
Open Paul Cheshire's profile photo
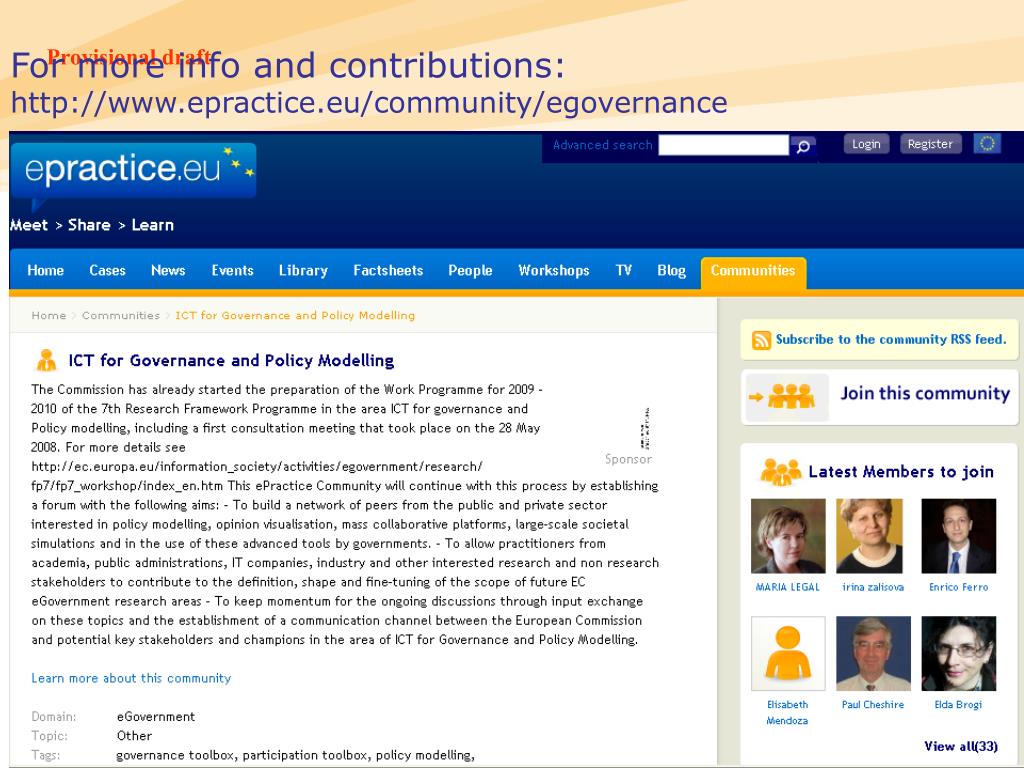tap(873, 654)
